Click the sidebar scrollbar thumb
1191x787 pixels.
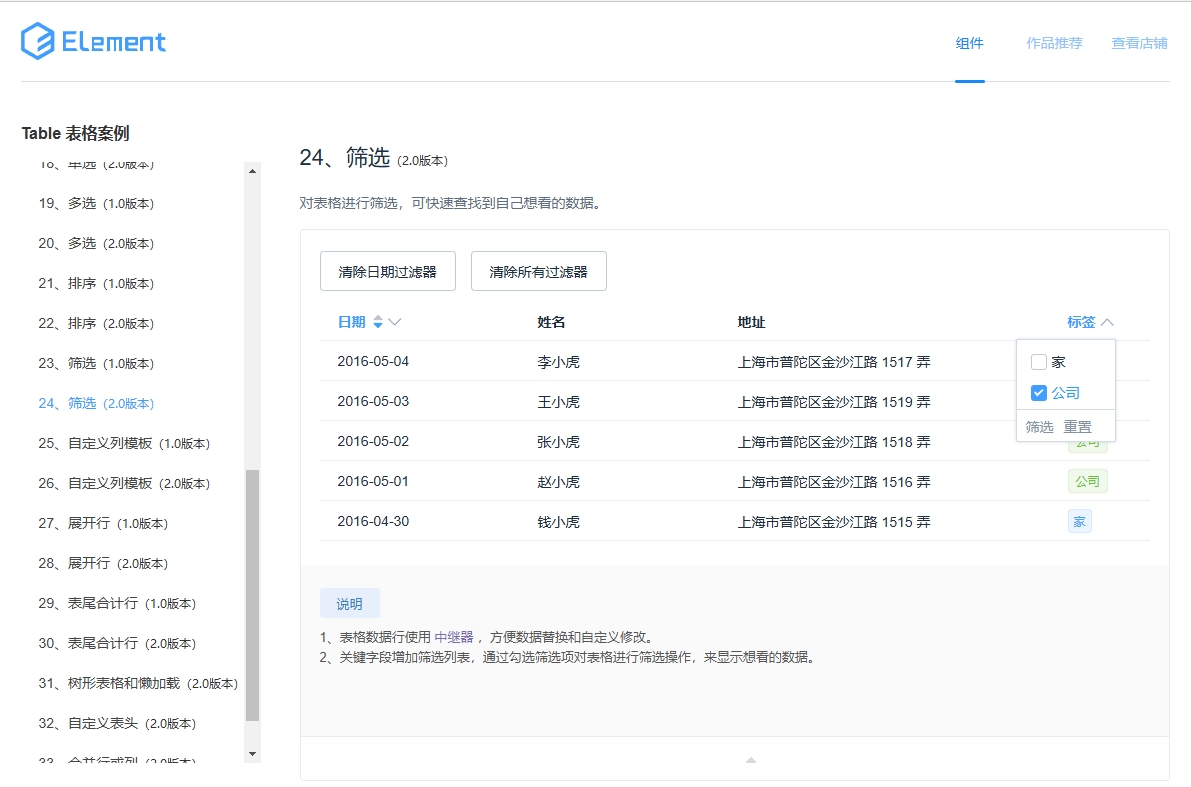252,596
